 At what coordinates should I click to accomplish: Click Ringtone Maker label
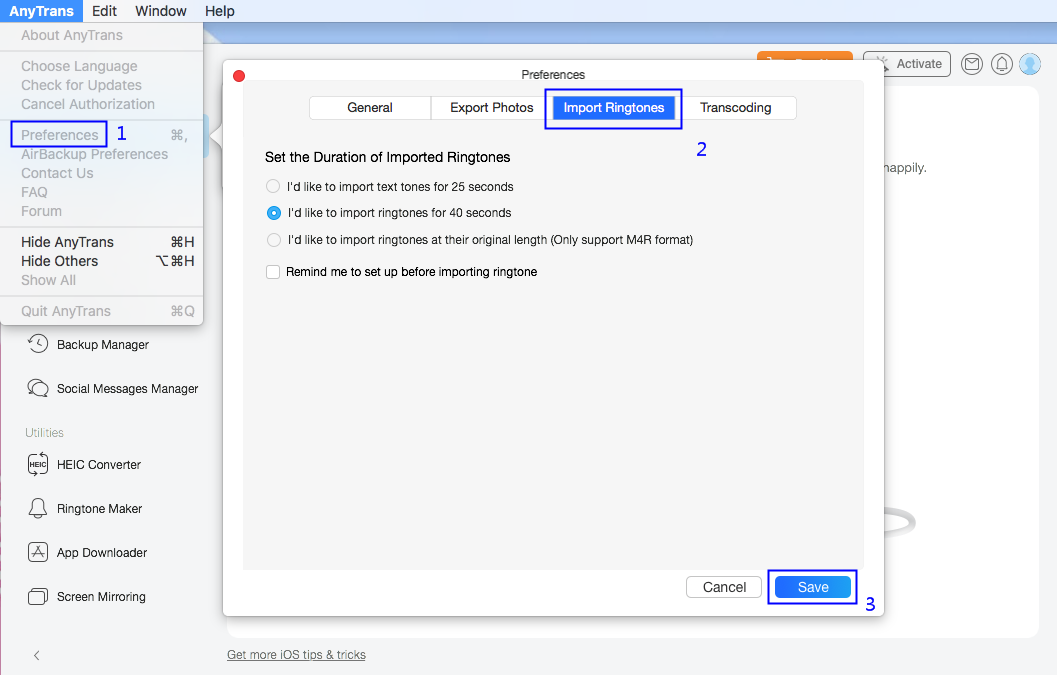click(99, 508)
